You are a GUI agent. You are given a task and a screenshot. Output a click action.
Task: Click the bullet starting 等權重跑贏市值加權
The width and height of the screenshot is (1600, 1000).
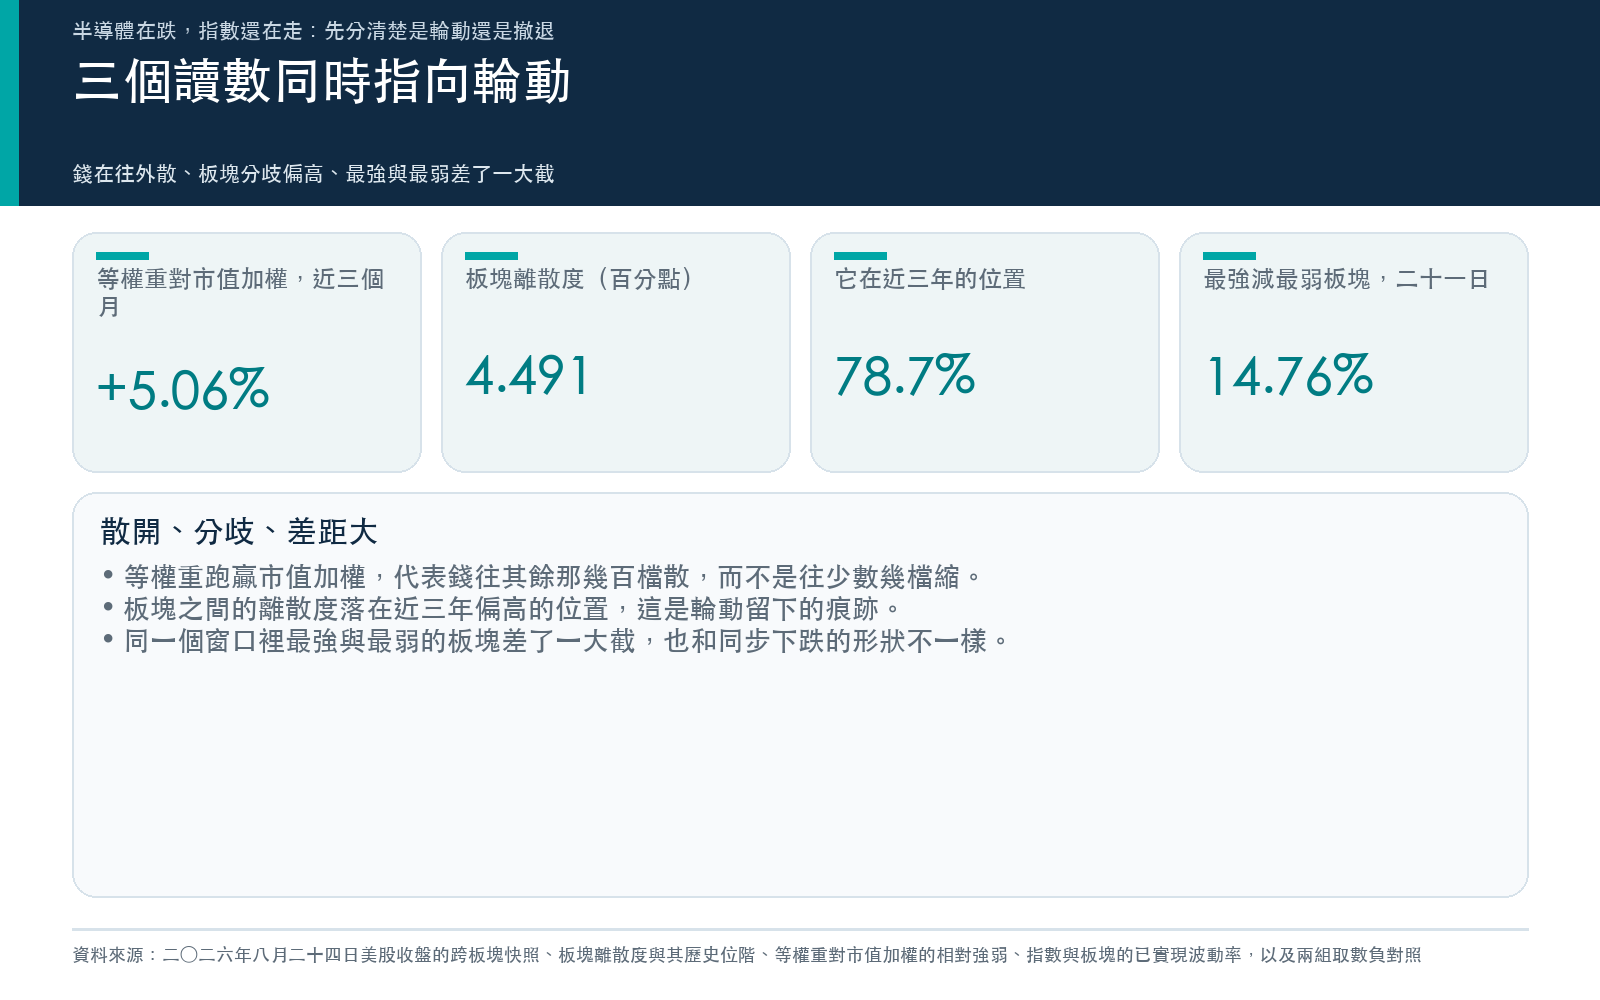pos(544,577)
